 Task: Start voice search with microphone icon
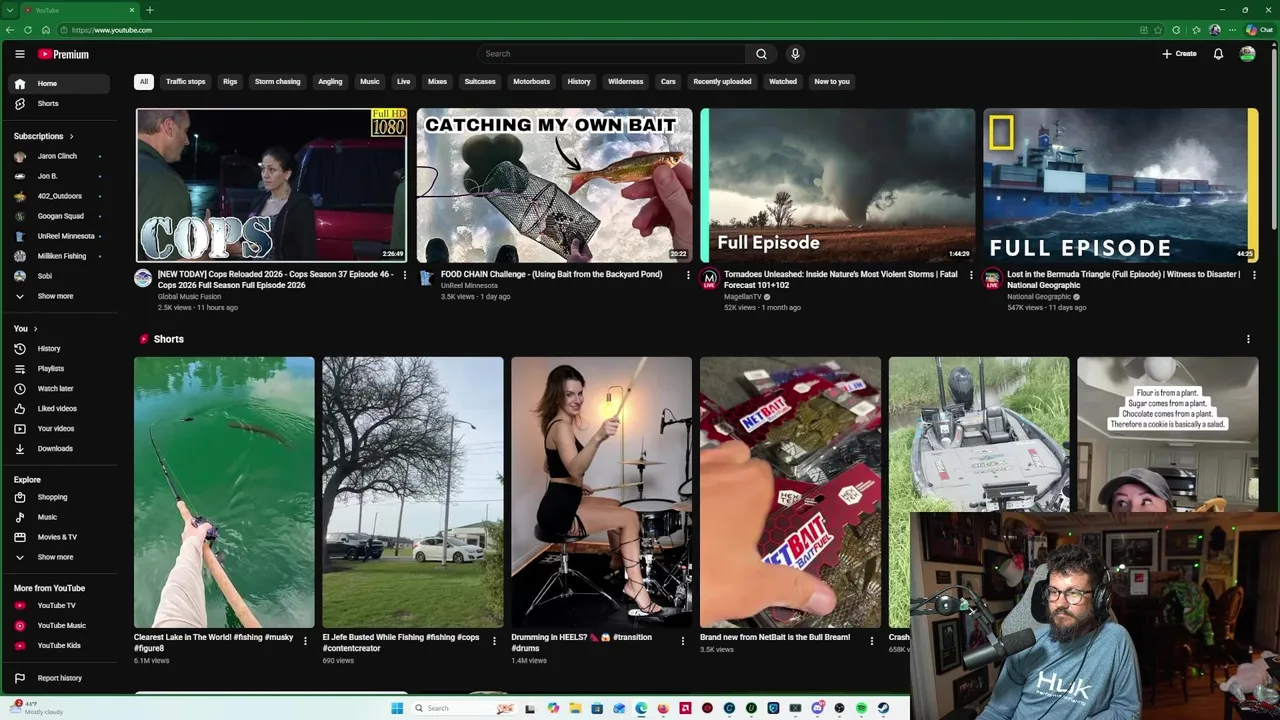point(795,54)
